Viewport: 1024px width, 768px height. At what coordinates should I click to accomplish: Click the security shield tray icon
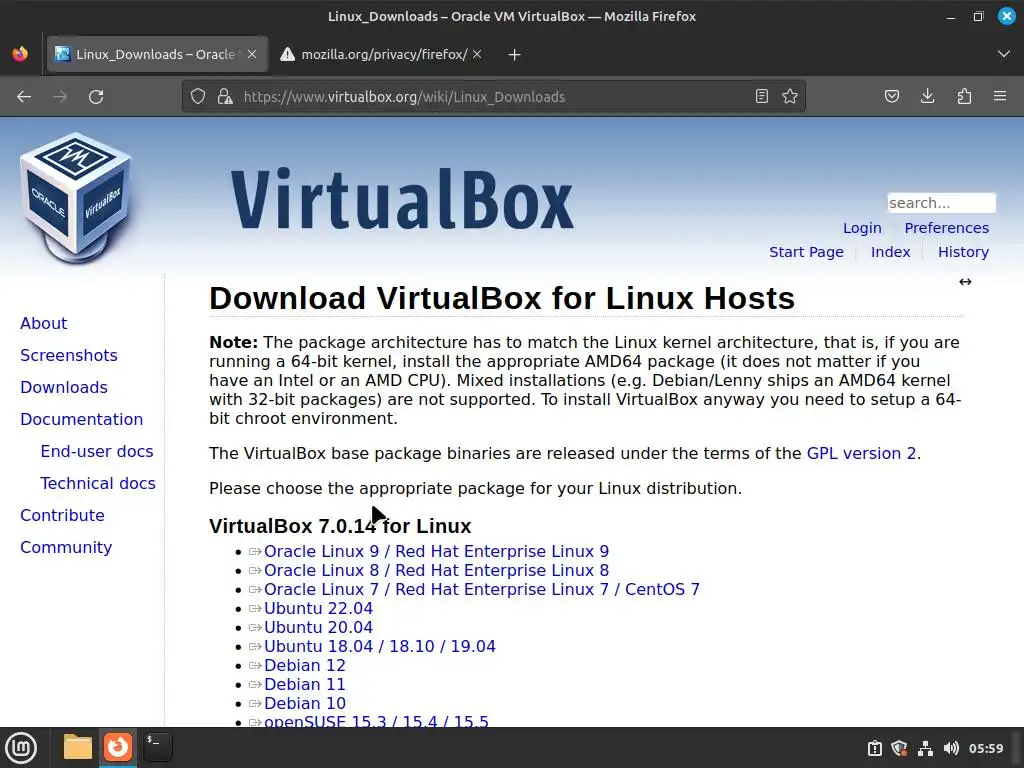pos(899,748)
